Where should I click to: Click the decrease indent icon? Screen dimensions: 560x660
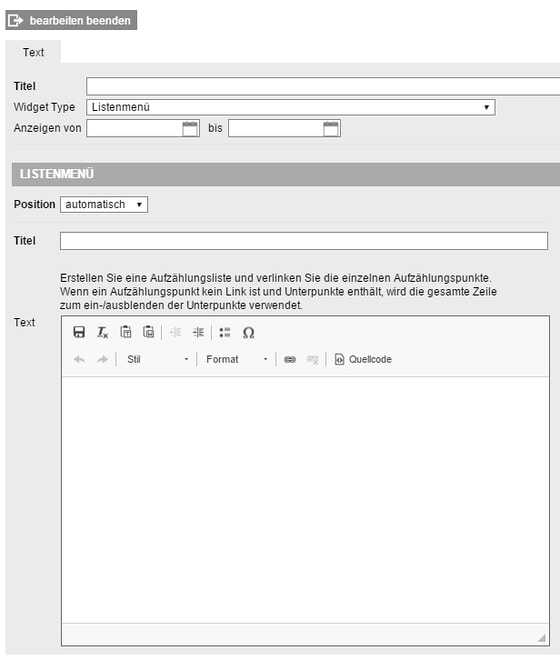click(x=176, y=333)
